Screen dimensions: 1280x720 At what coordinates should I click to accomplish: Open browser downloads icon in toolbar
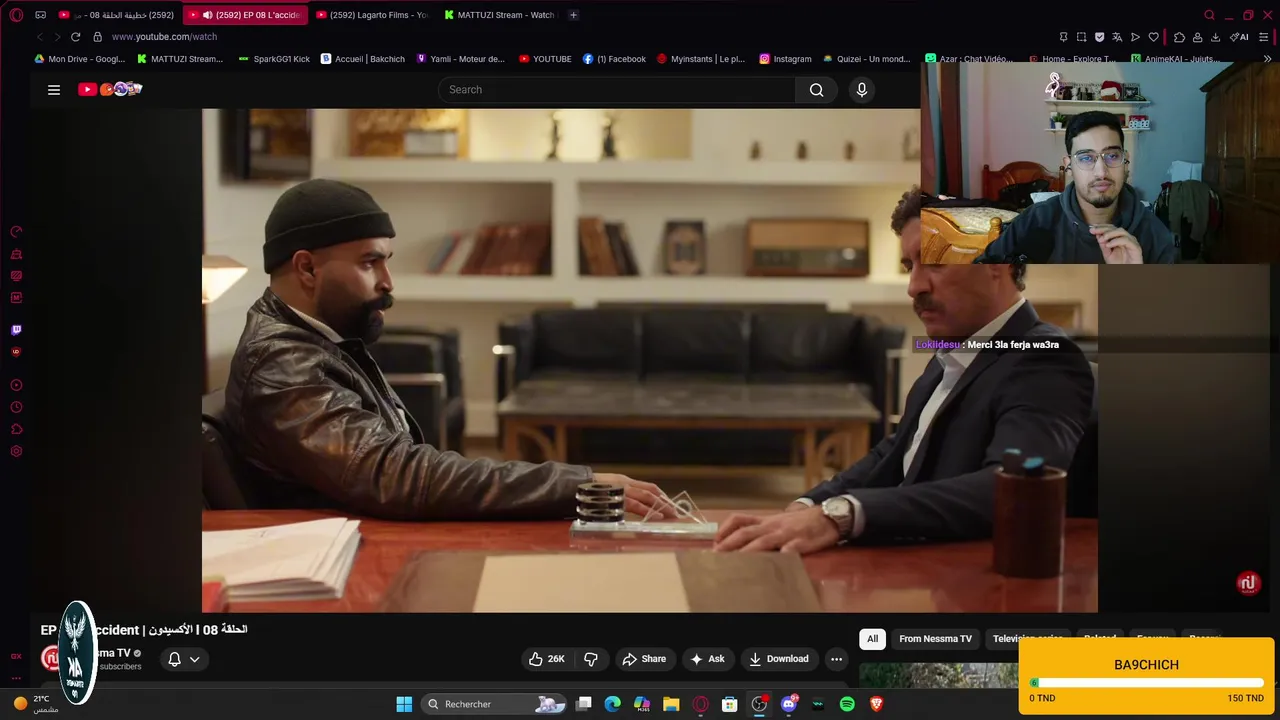(1215, 37)
